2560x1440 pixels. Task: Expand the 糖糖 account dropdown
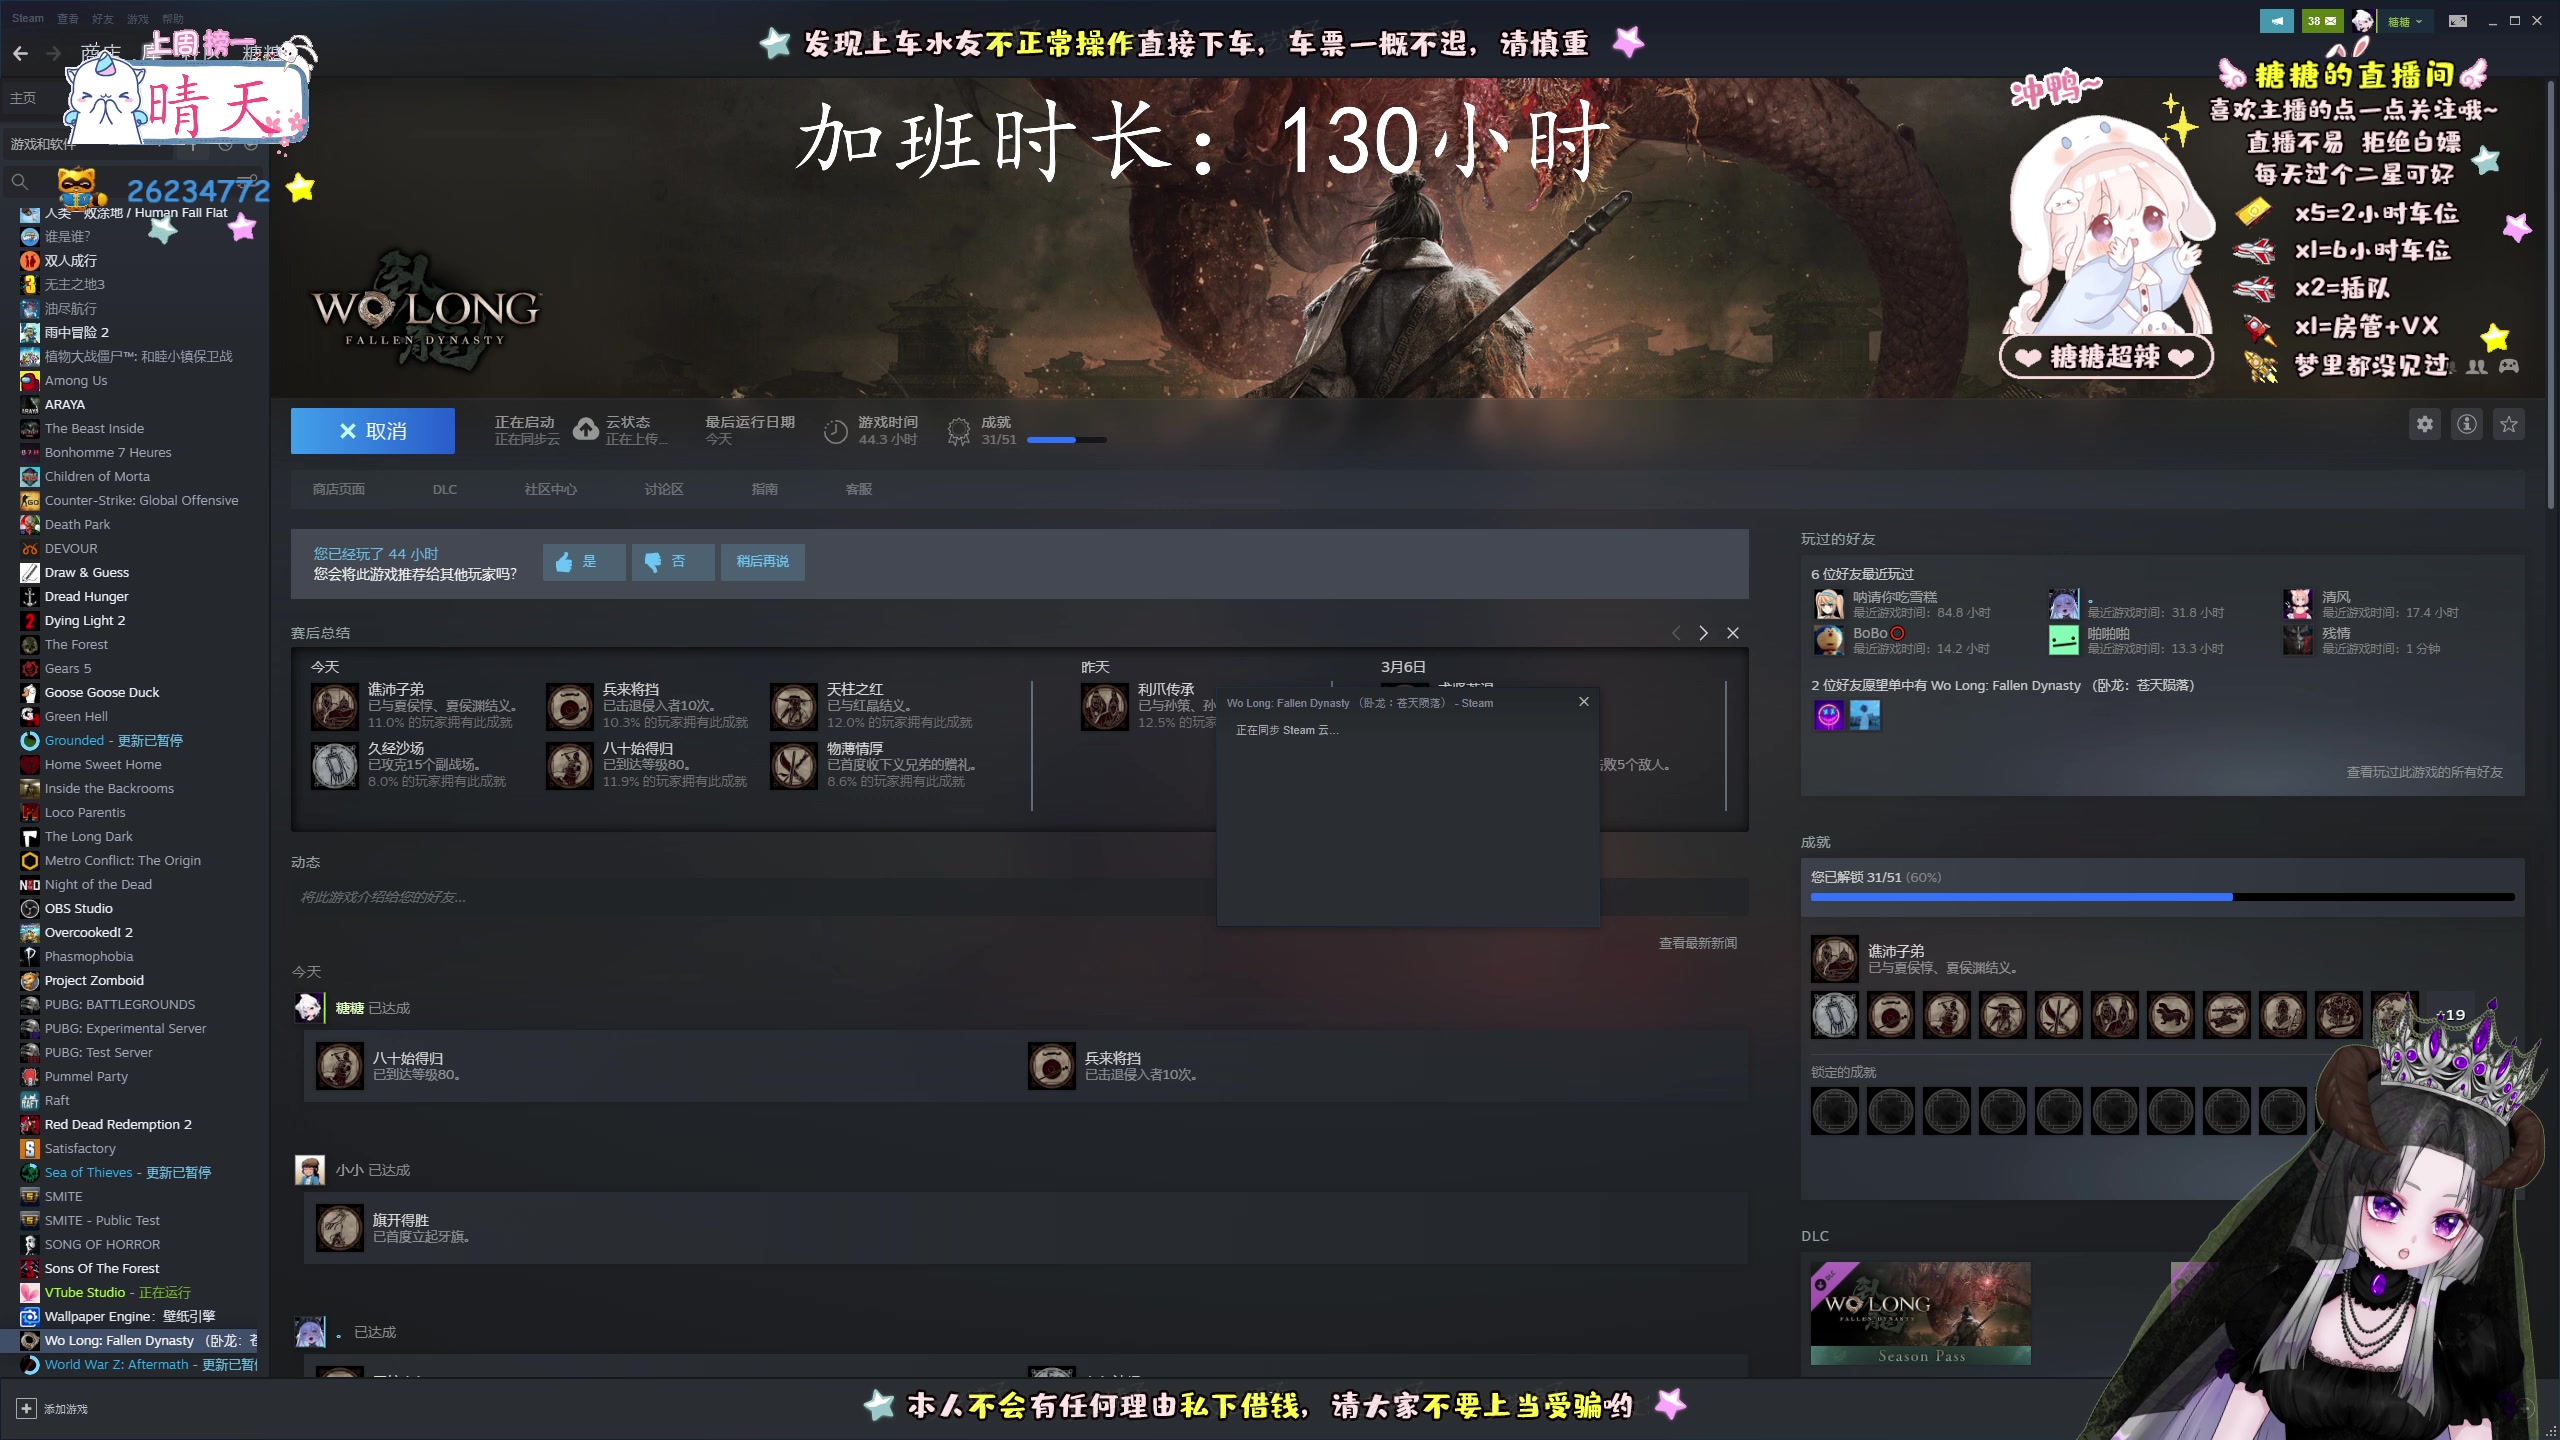[x=2405, y=20]
